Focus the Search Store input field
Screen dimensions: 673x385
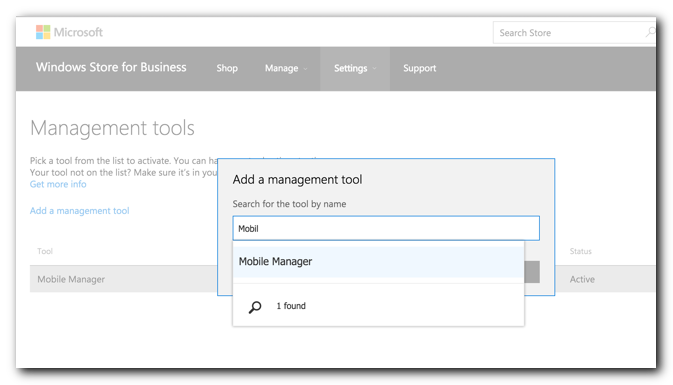tap(574, 33)
